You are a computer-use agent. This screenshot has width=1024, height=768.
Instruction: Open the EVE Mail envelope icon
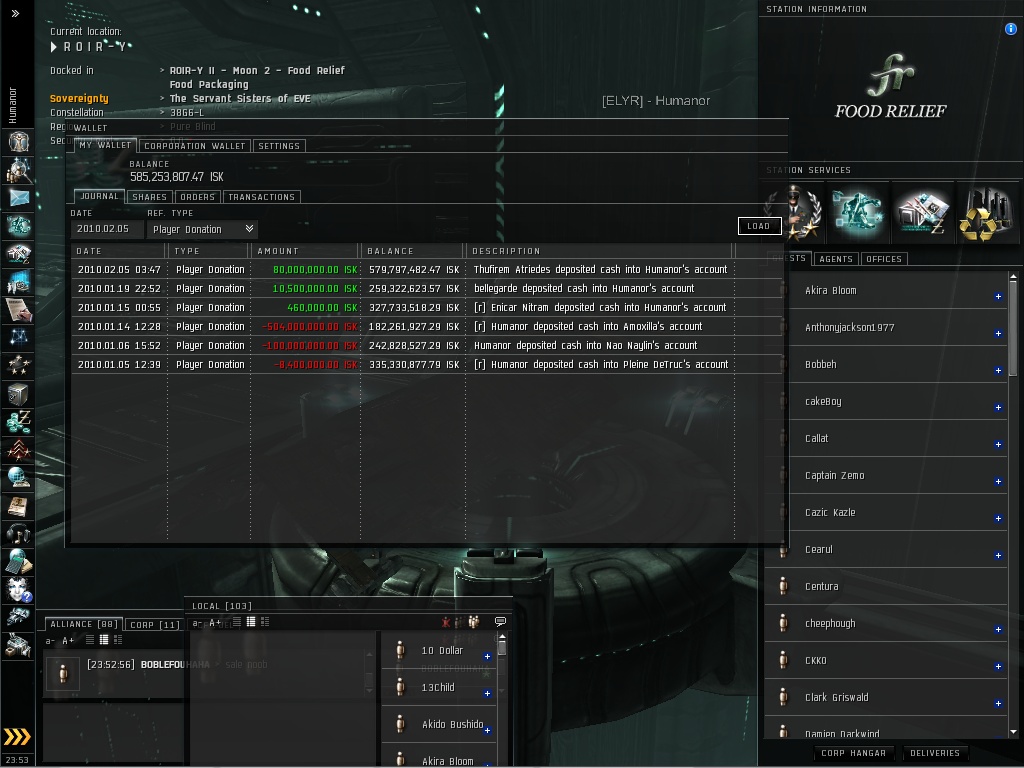click(18, 197)
